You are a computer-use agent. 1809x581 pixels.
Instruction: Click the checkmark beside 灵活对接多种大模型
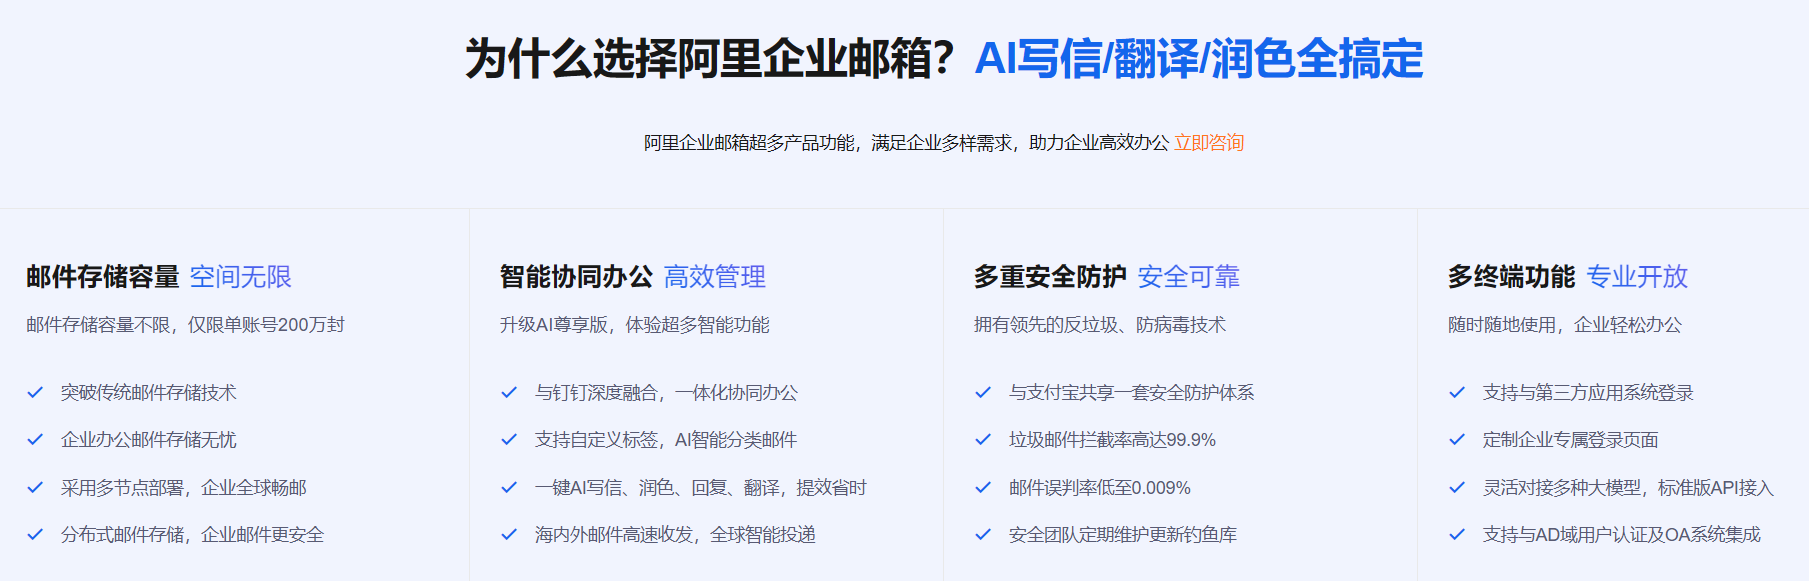tap(1457, 487)
